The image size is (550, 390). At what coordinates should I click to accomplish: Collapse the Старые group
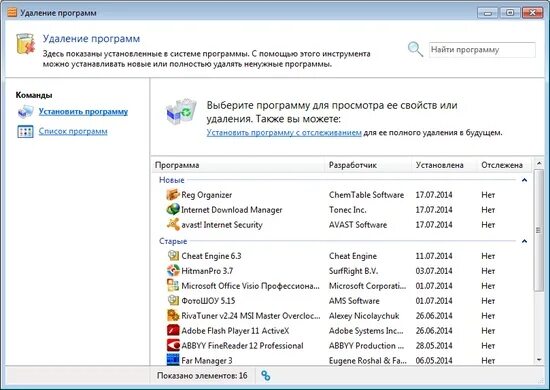[524, 241]
